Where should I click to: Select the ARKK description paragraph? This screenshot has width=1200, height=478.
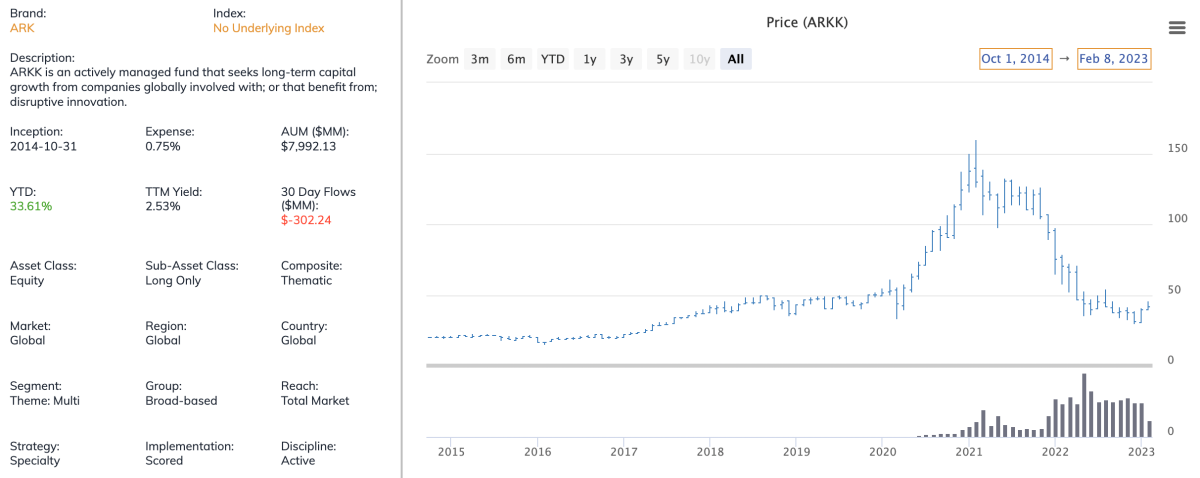[193, 87]
